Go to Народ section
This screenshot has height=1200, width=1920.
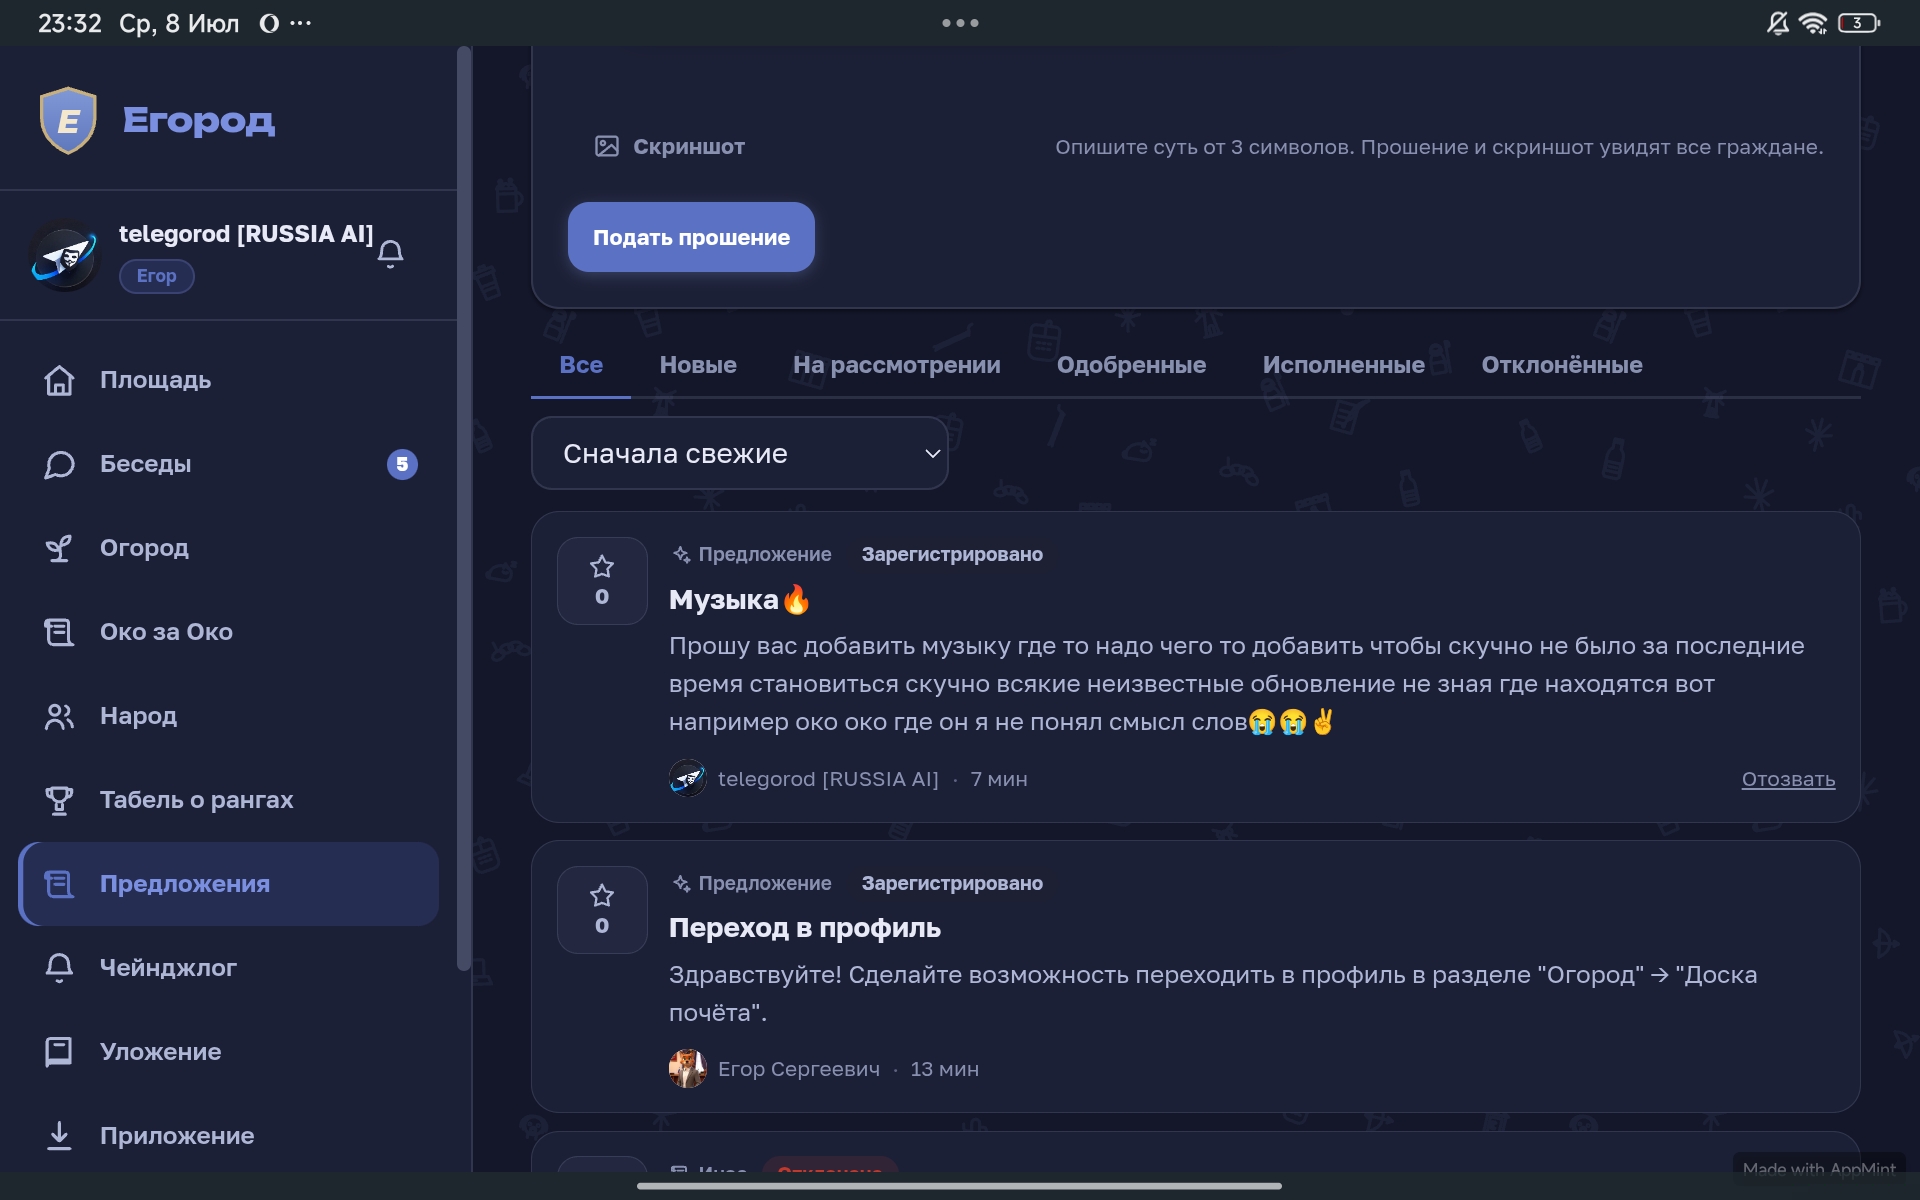pyautogui.click(x=138, y=716)
